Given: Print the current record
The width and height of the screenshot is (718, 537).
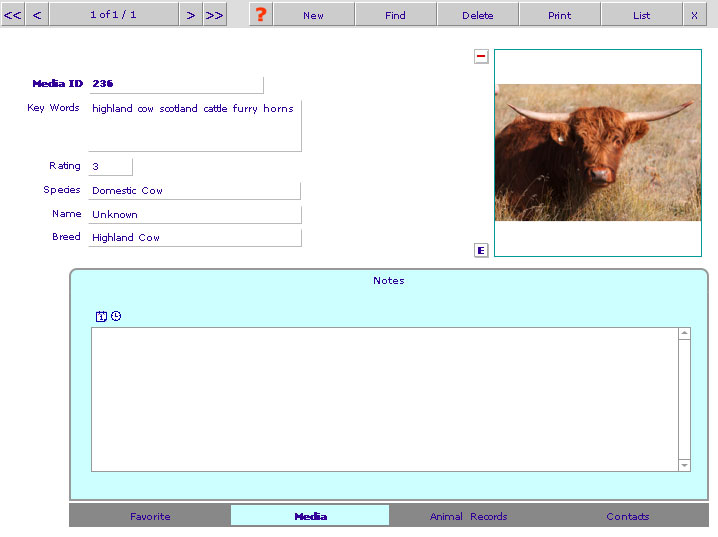Looking at the screenshot, I should pos(560,15).
